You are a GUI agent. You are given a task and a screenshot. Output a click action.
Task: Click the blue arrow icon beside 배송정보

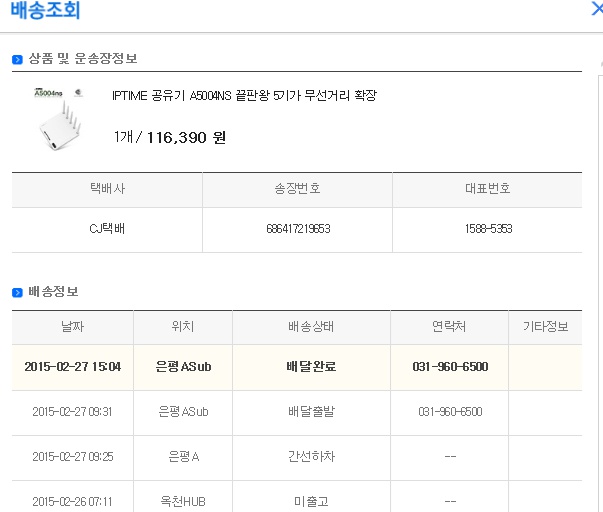click(17, 292)
